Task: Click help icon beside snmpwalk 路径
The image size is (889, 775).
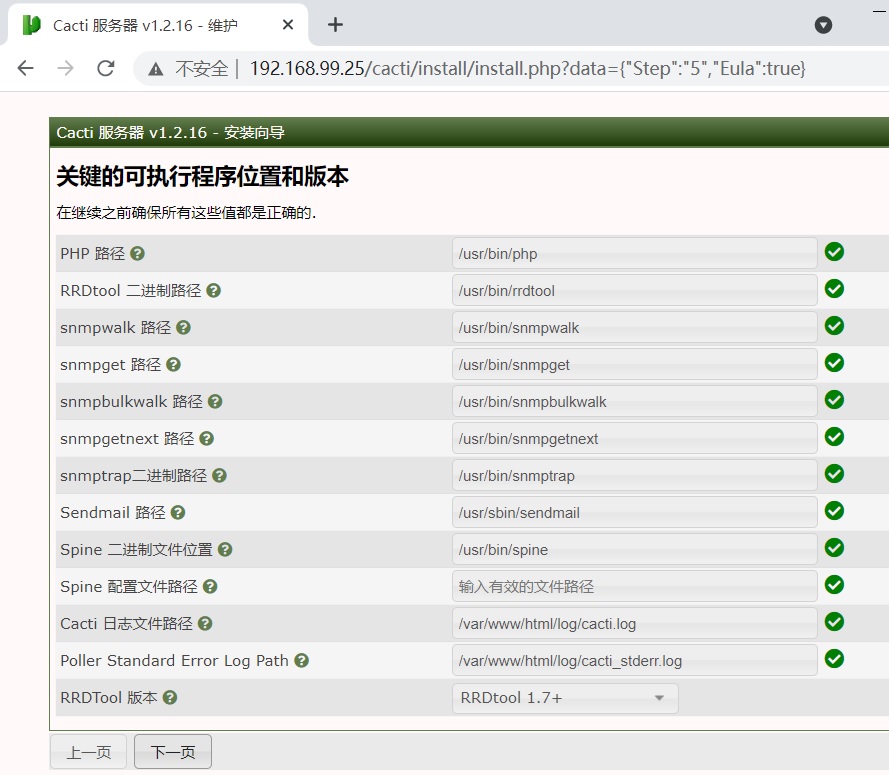Action: tap(183, 328)
